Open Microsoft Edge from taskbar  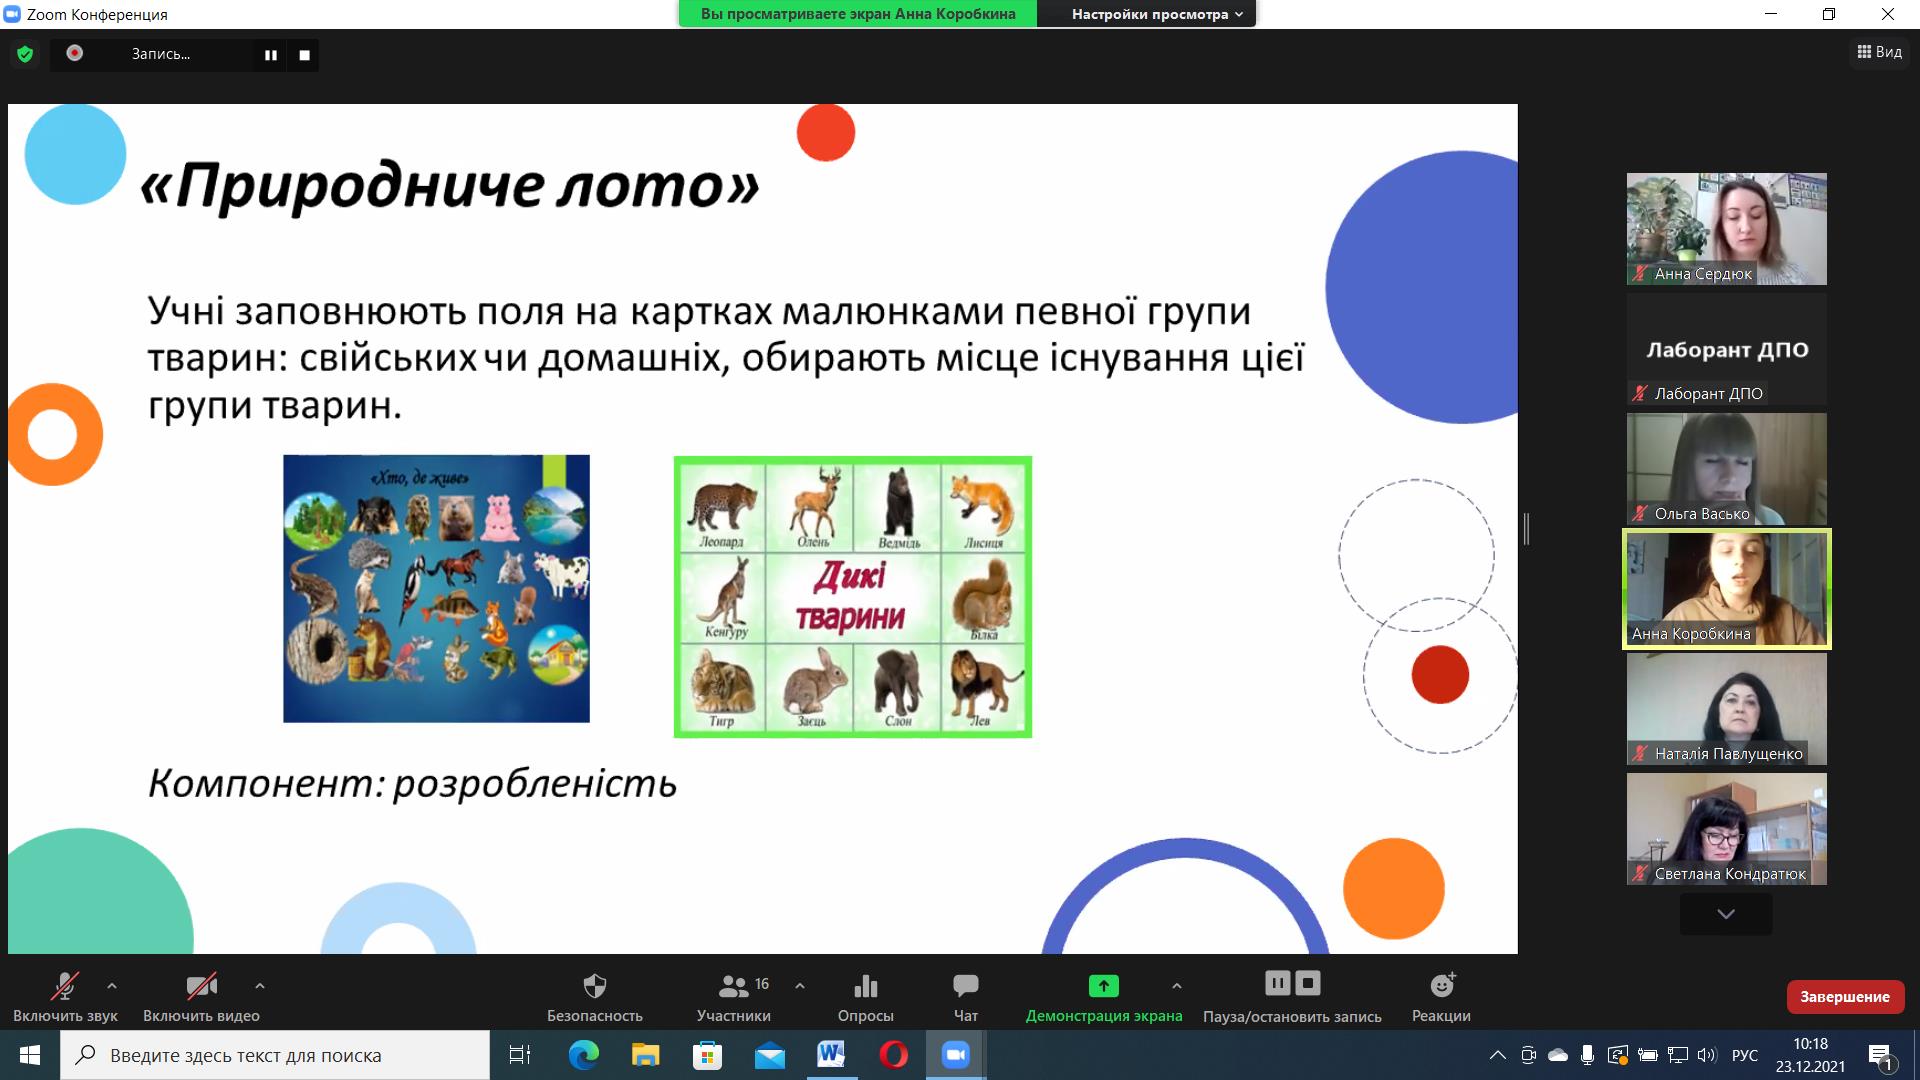pos(583,1055)
